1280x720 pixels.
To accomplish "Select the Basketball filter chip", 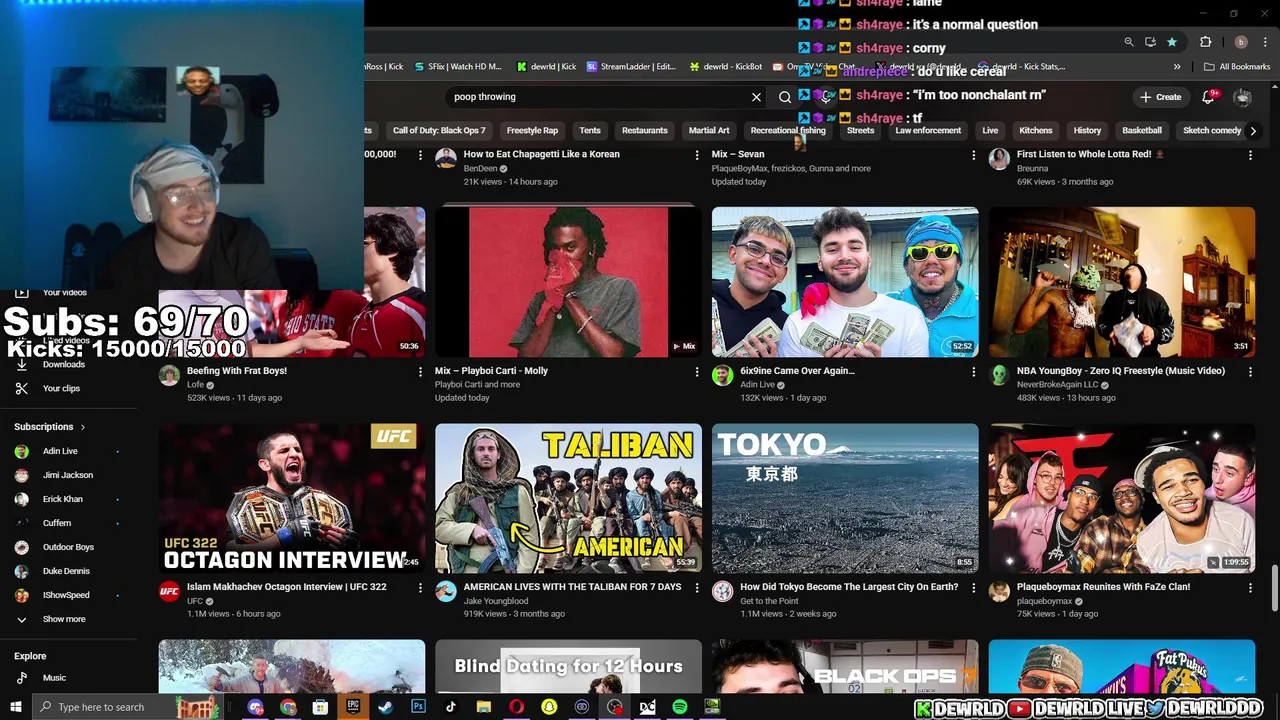I will point(1141,130).
